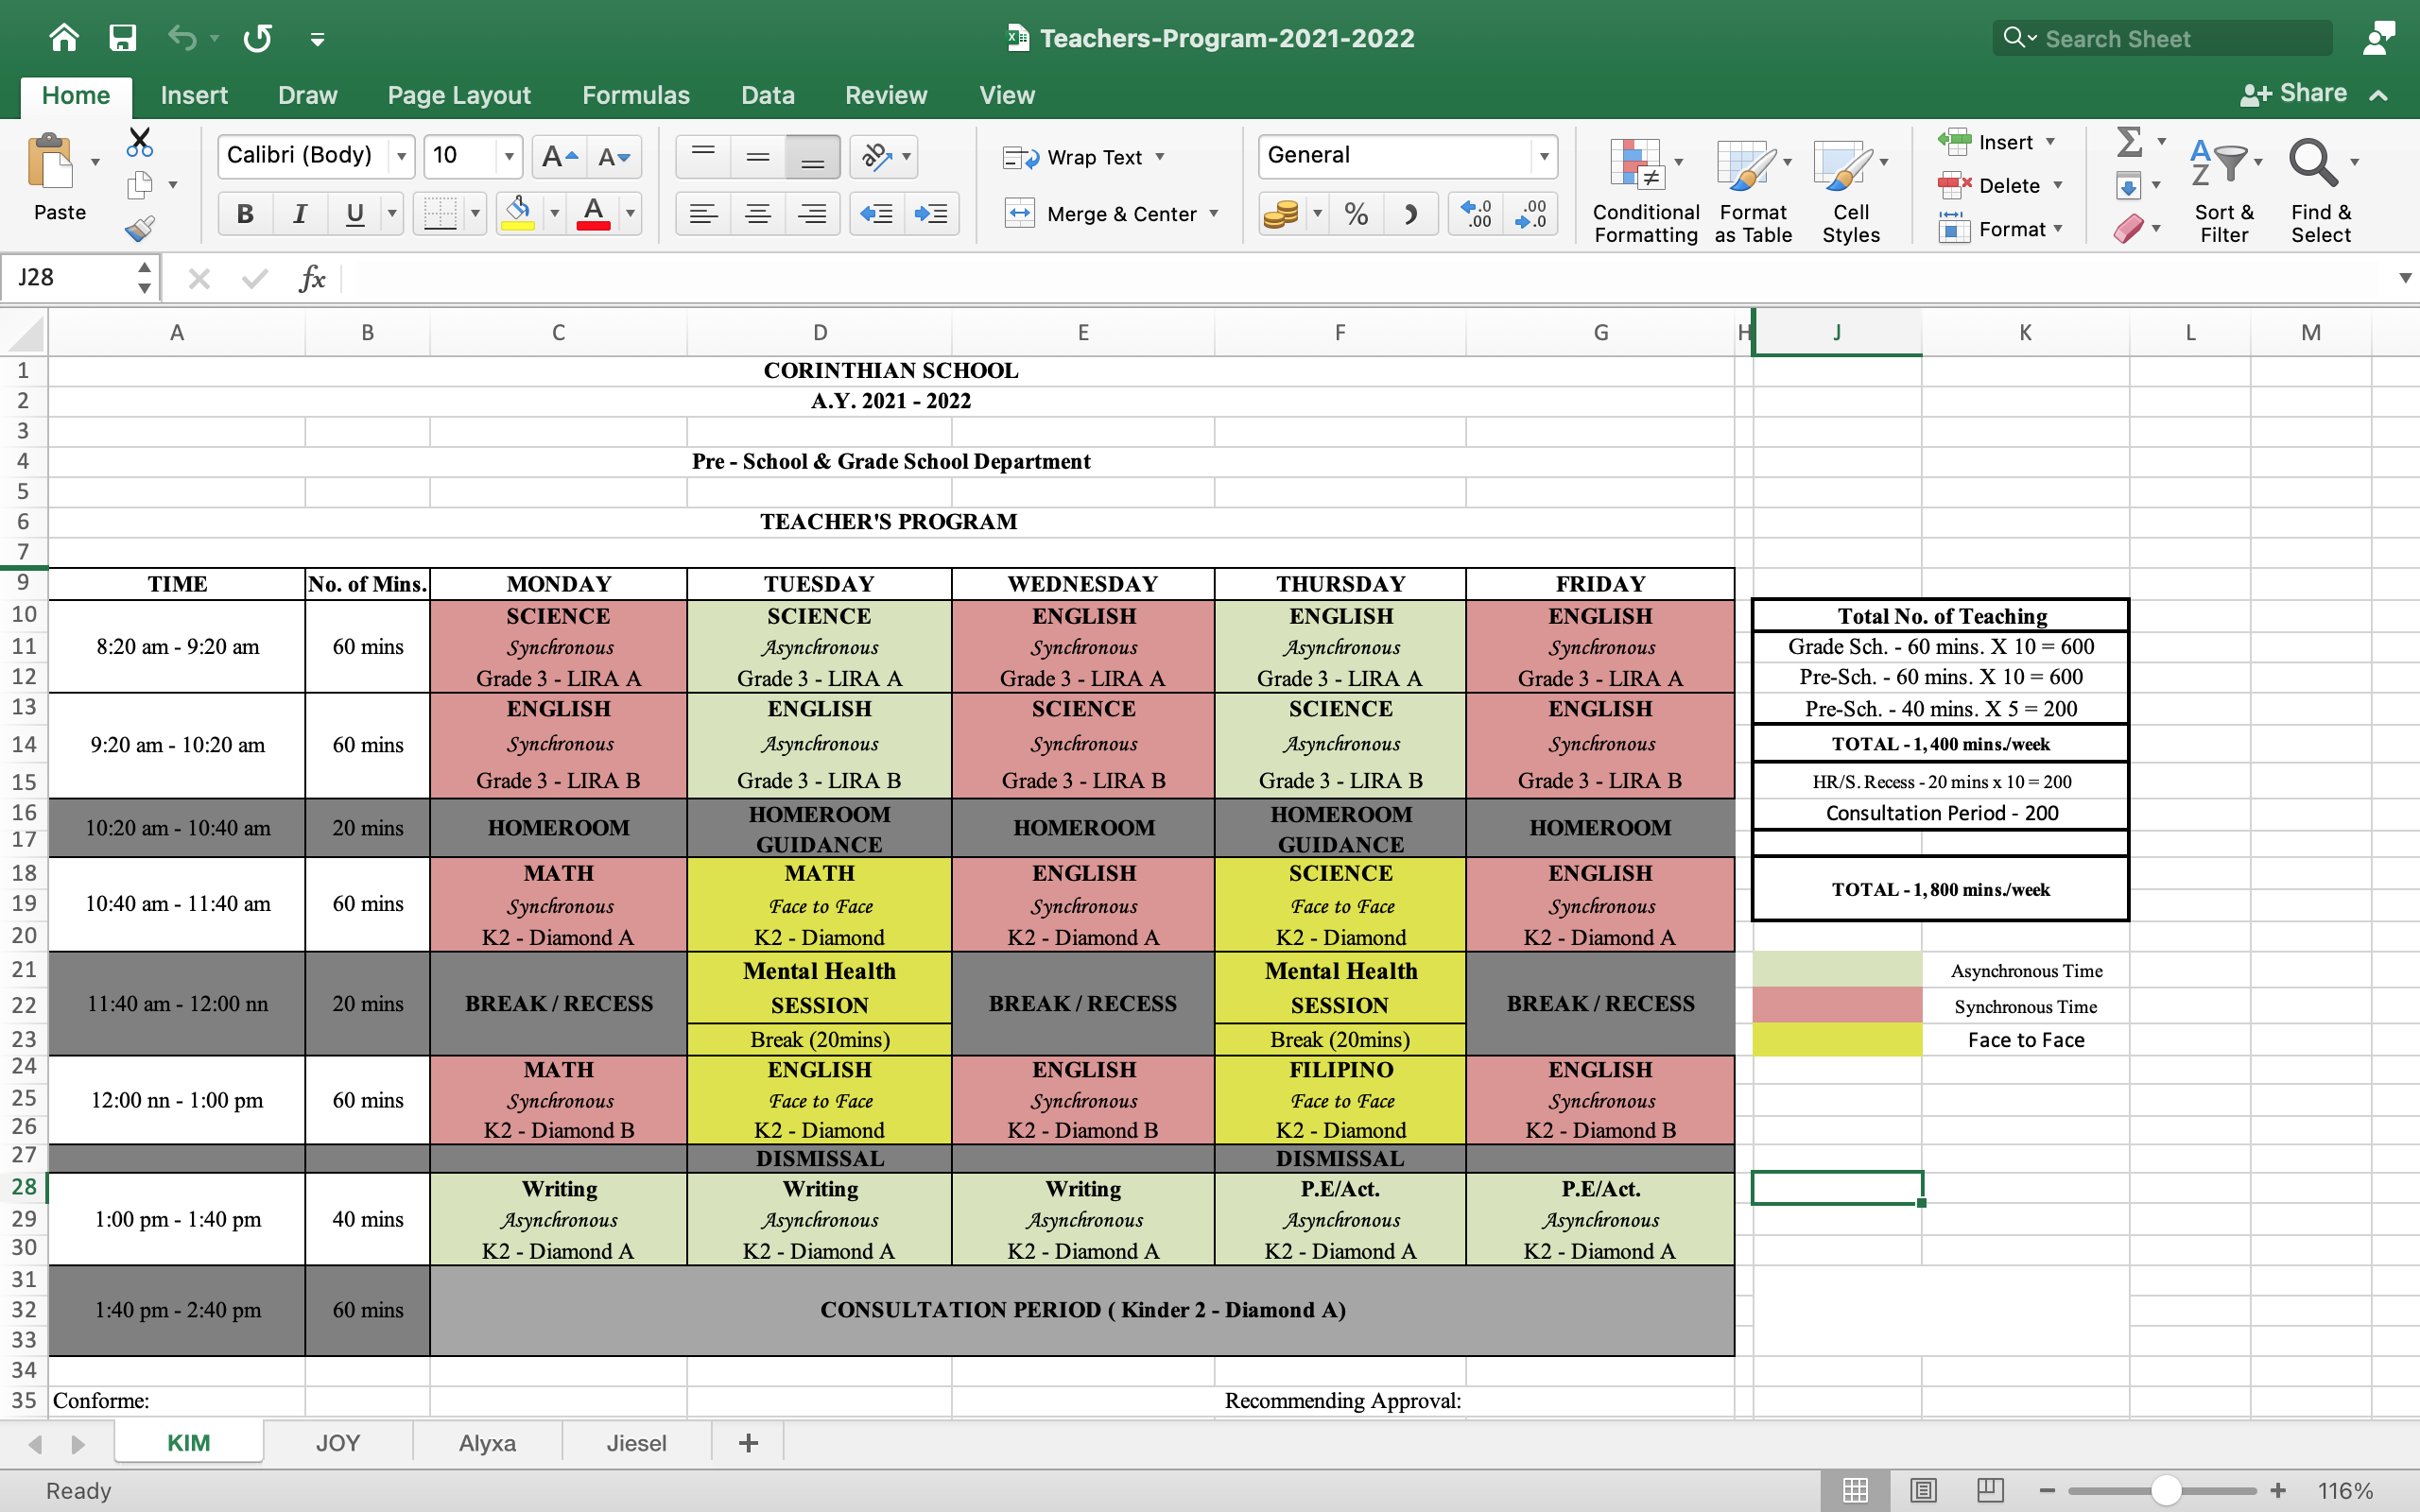Click the Cut scissors icon

(139, 142)
